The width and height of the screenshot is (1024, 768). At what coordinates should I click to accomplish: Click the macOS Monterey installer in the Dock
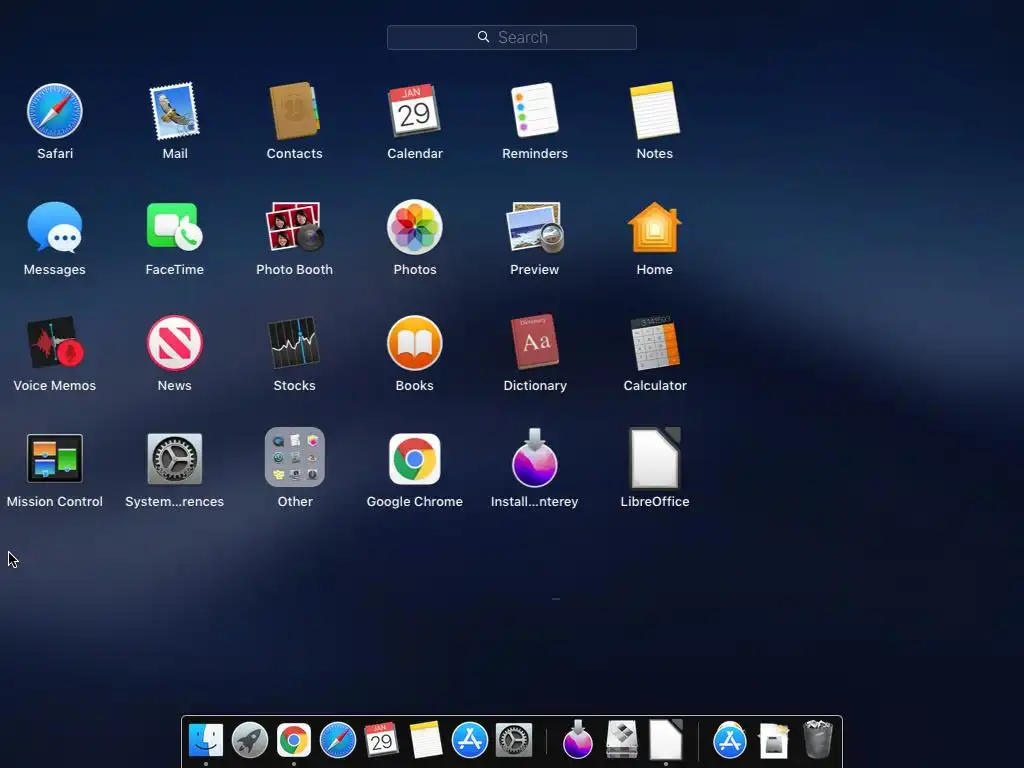pos(577,739)
